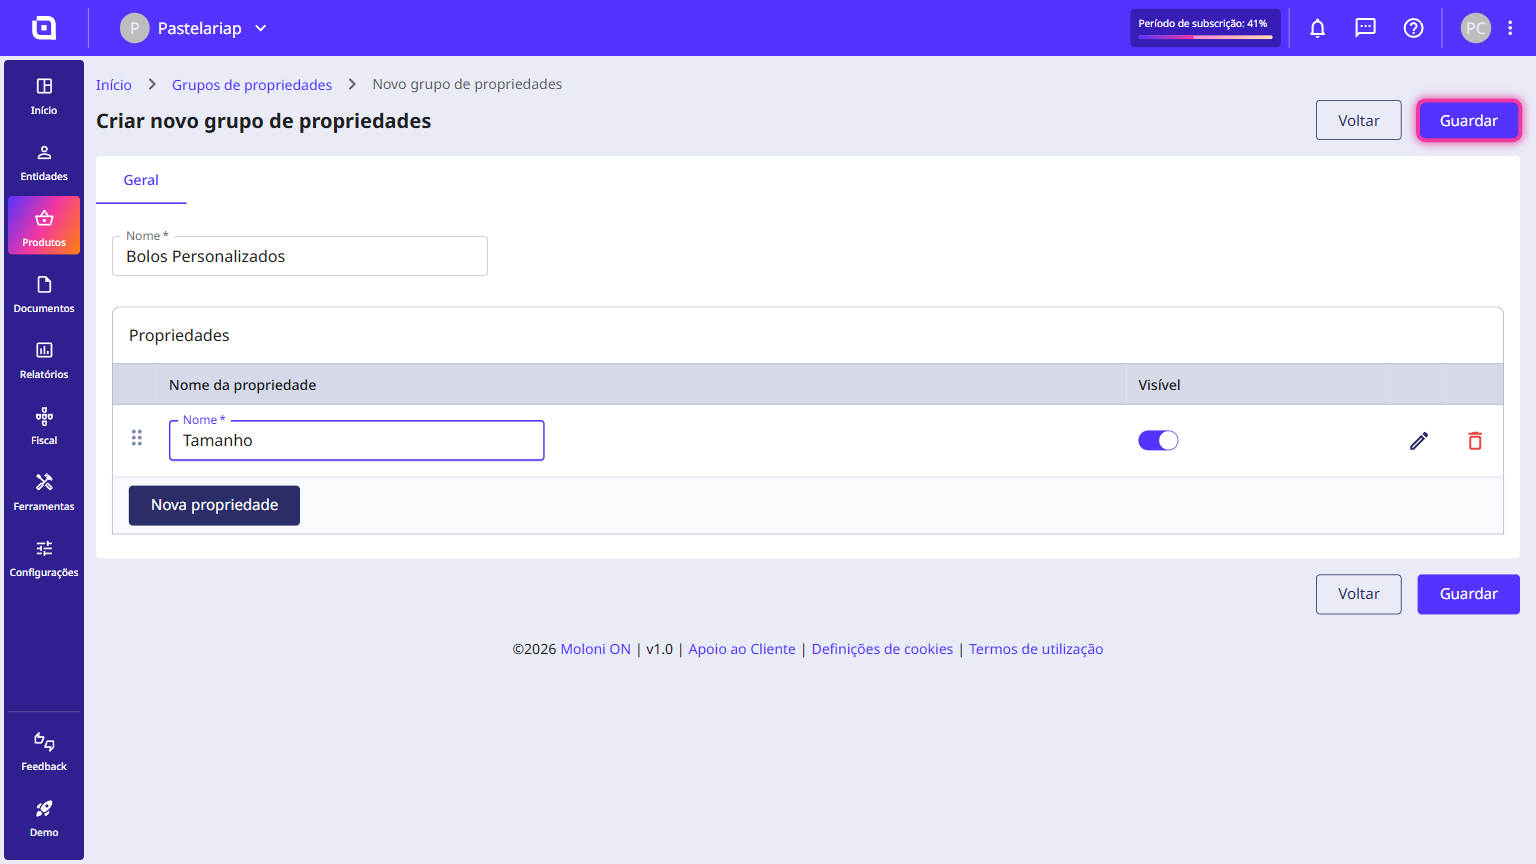
Task: Open the Demo sidebar item
Action: pyautogui.click(x=44, y=818)
